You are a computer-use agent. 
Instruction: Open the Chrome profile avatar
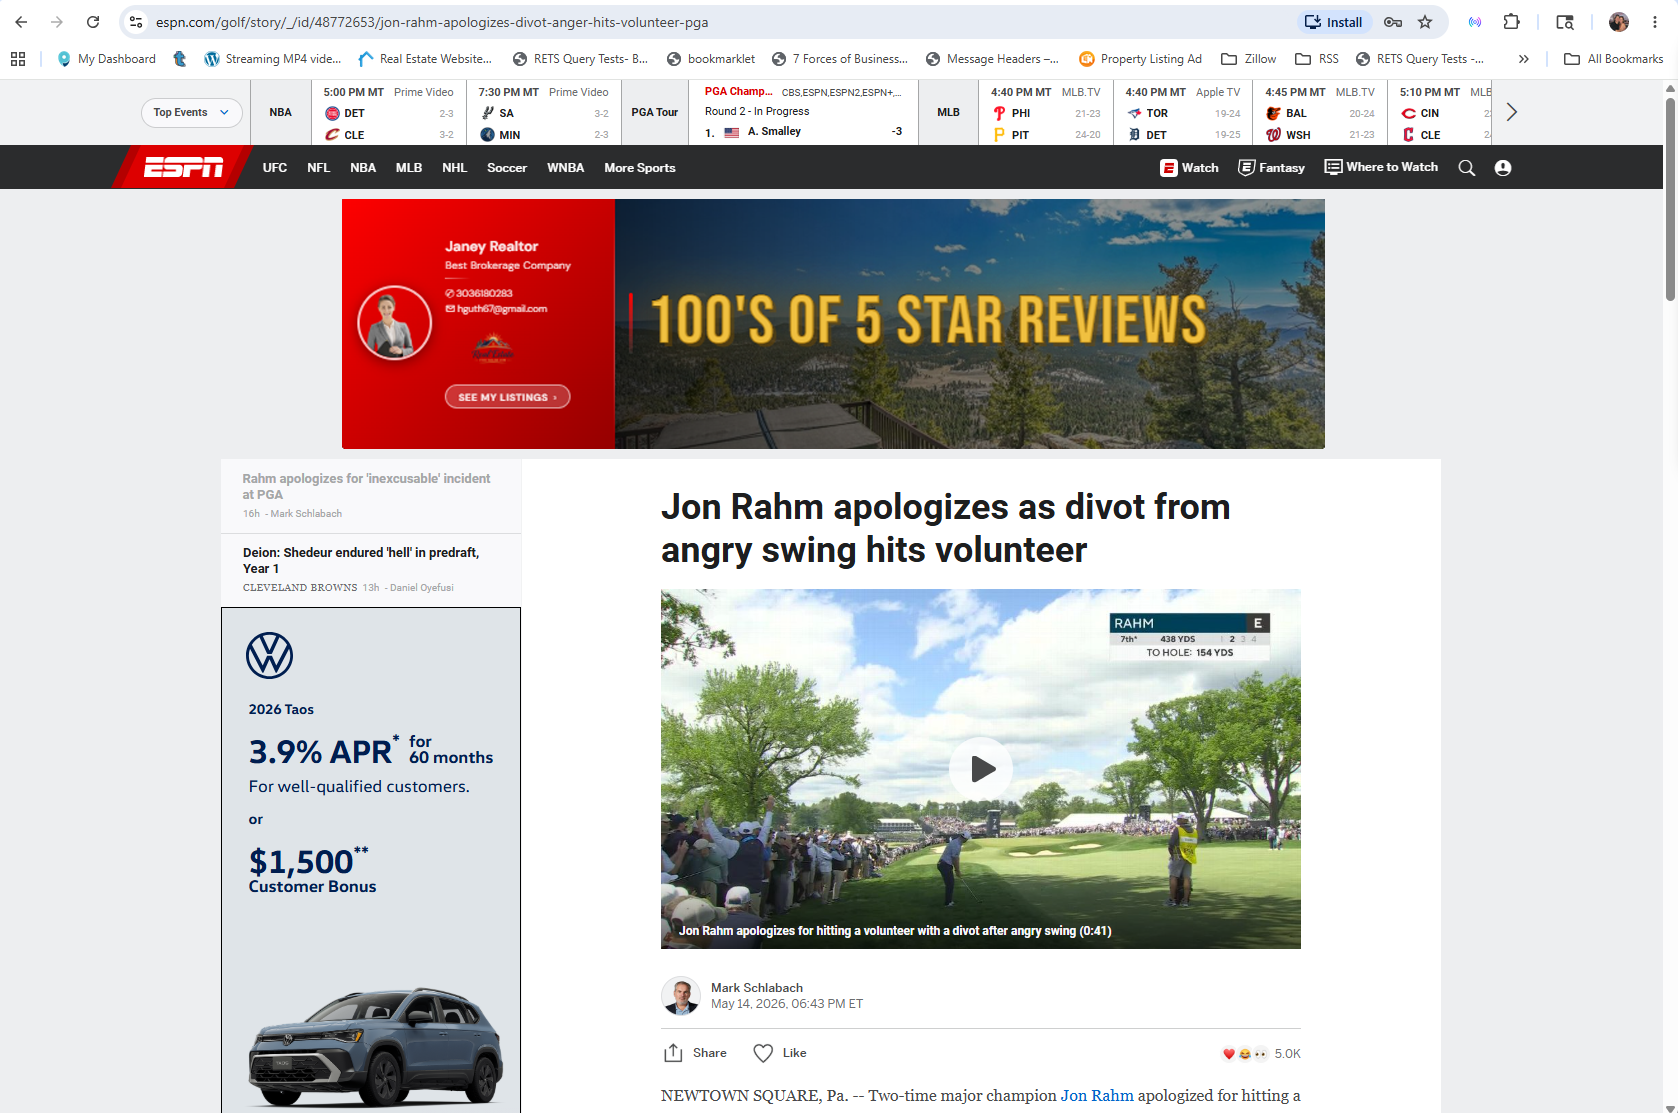(x=1619, y=22)
